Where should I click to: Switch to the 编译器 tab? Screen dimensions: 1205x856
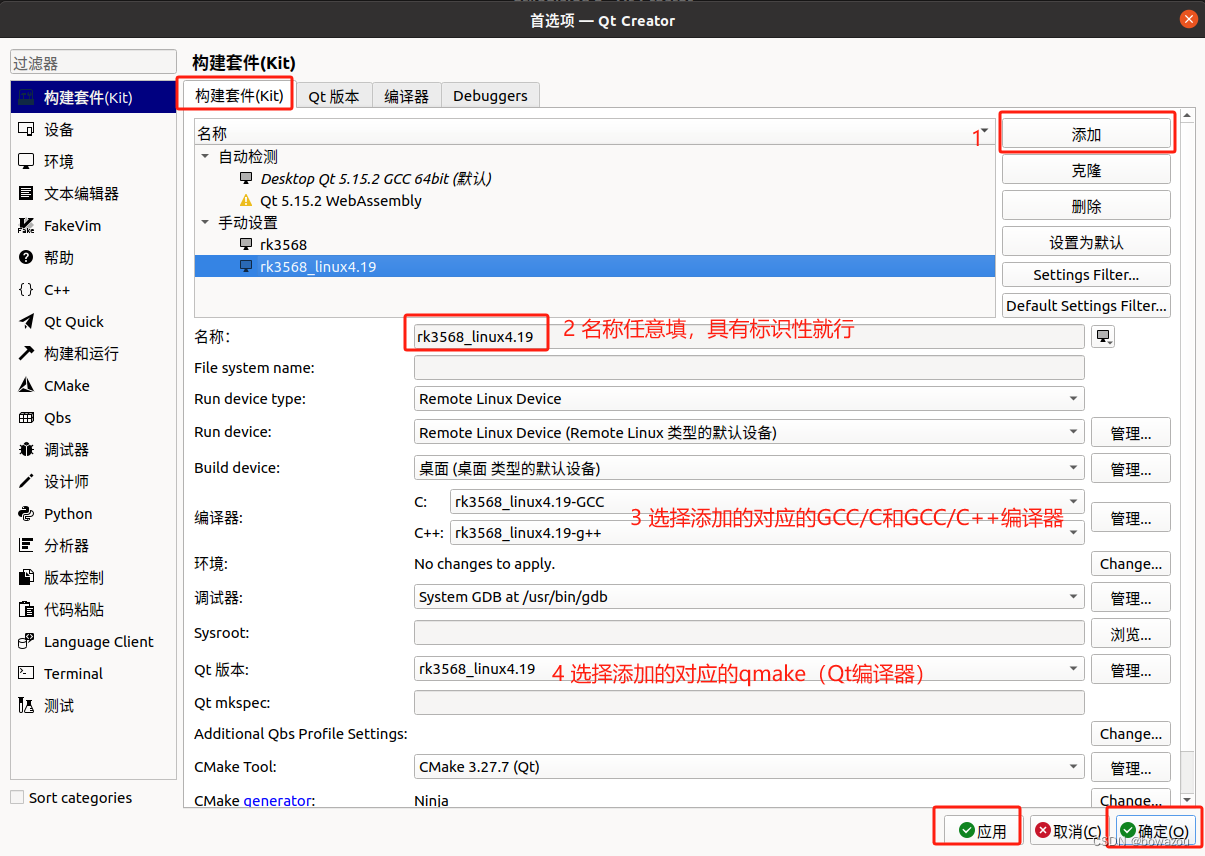pyautogui.click(x=406, y=95)
